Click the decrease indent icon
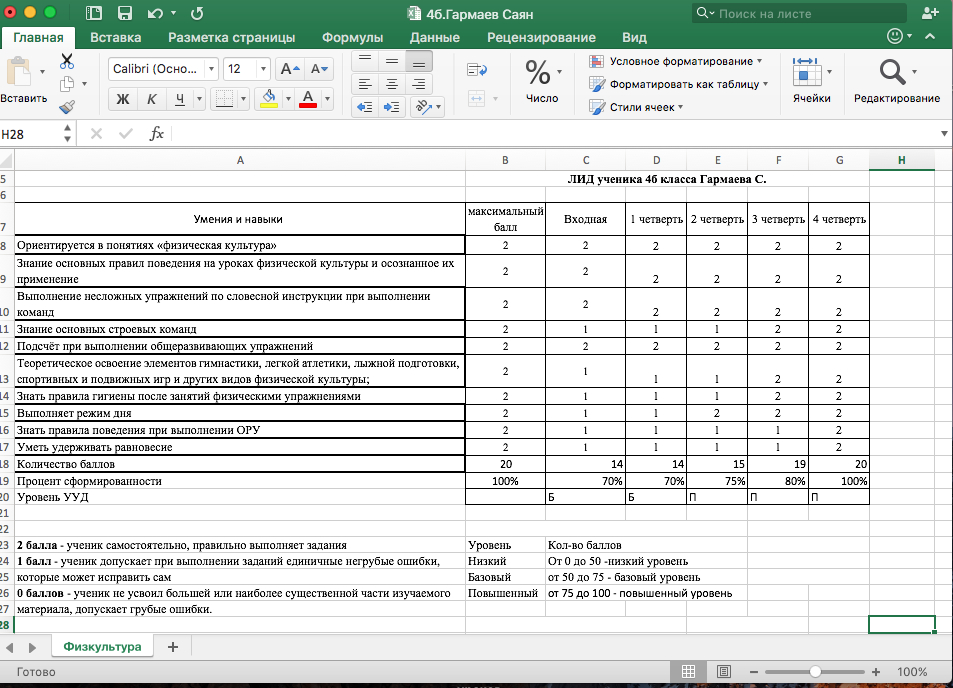Screen dimensions: 953x688 pos(365,108)
